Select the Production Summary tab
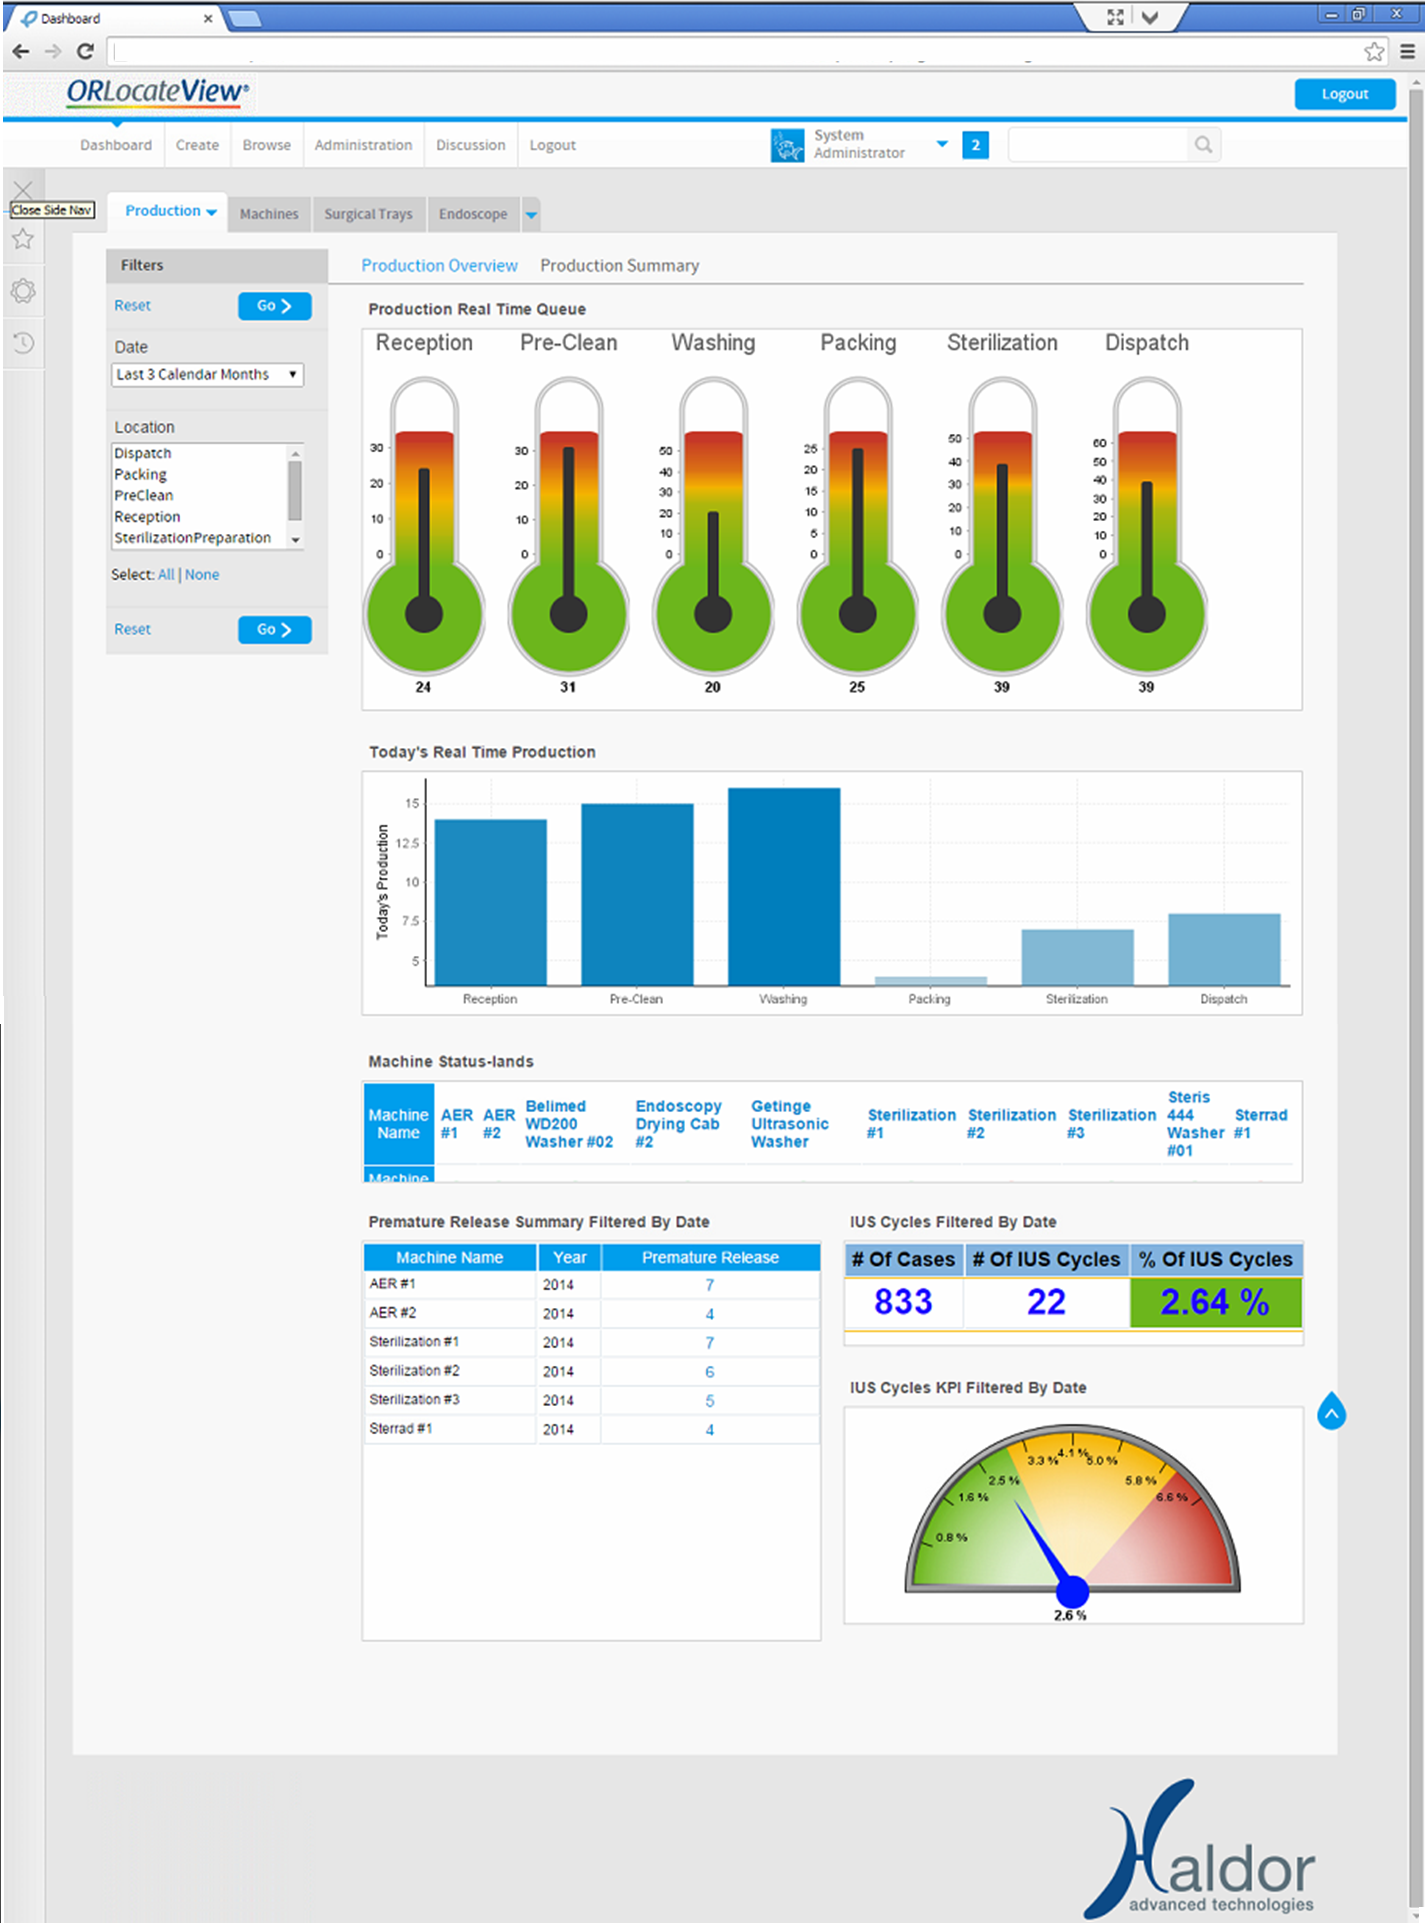This screenshot has height=1923, width=1425. 619,266
